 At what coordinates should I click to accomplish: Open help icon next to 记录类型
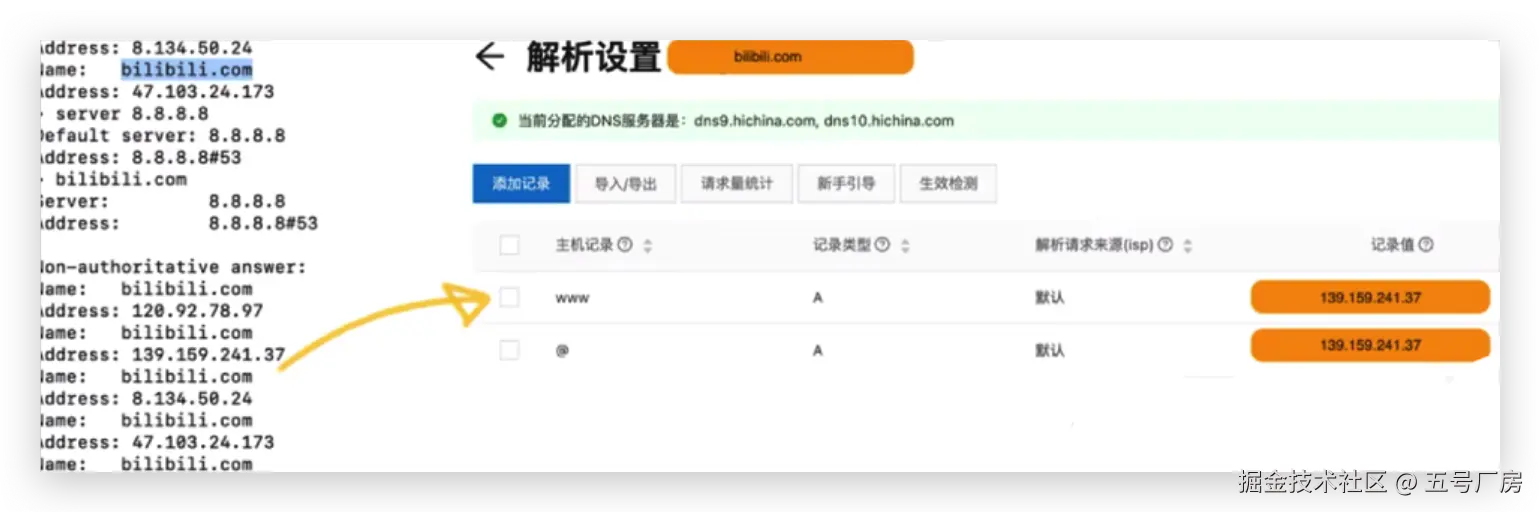(x=882, y=245)
